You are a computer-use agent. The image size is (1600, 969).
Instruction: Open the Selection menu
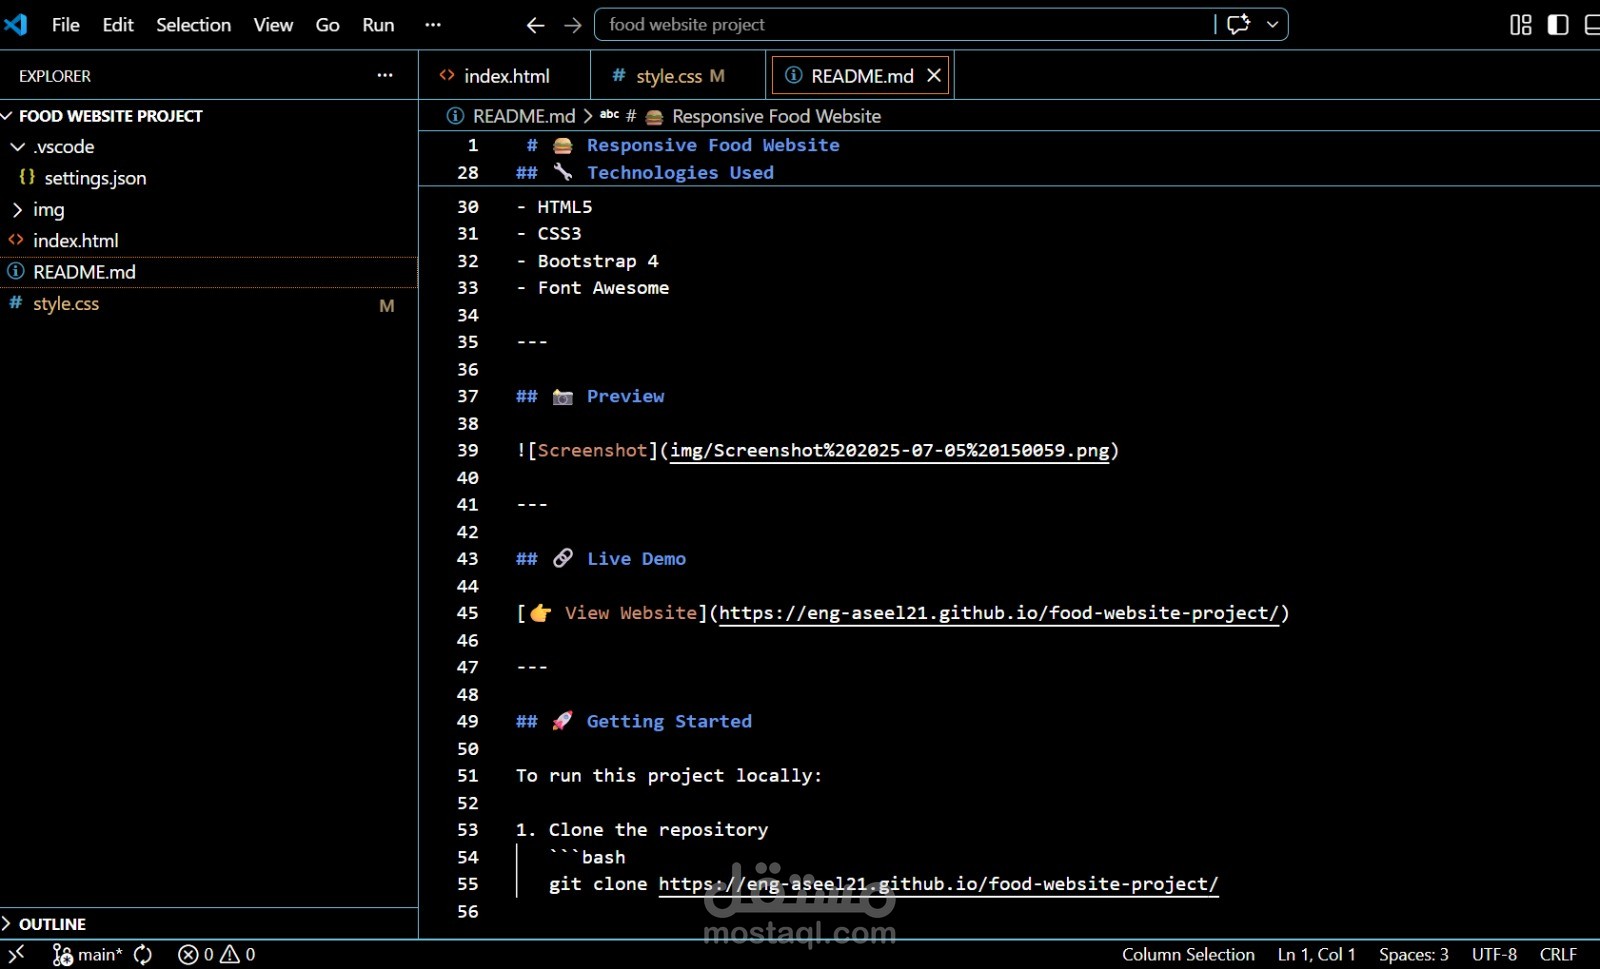(x=193, y=25)
